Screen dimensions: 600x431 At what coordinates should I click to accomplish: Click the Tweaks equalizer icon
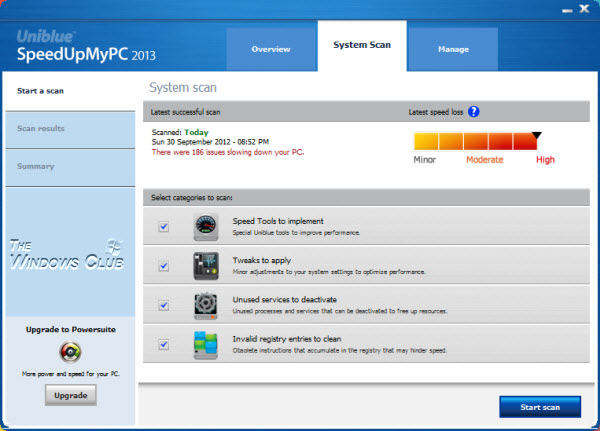pos(207,265)
